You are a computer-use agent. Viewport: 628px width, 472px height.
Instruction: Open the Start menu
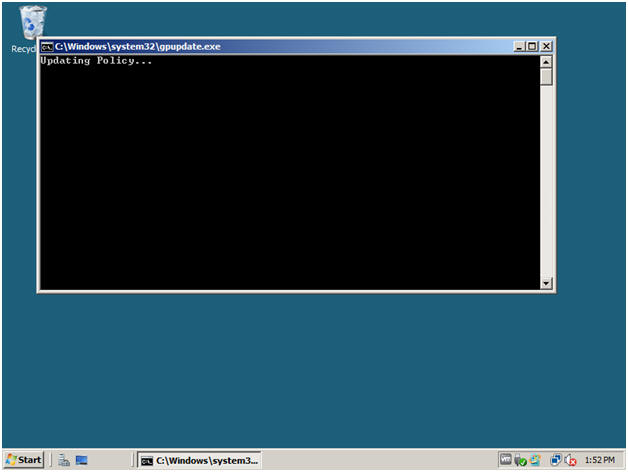24,460
